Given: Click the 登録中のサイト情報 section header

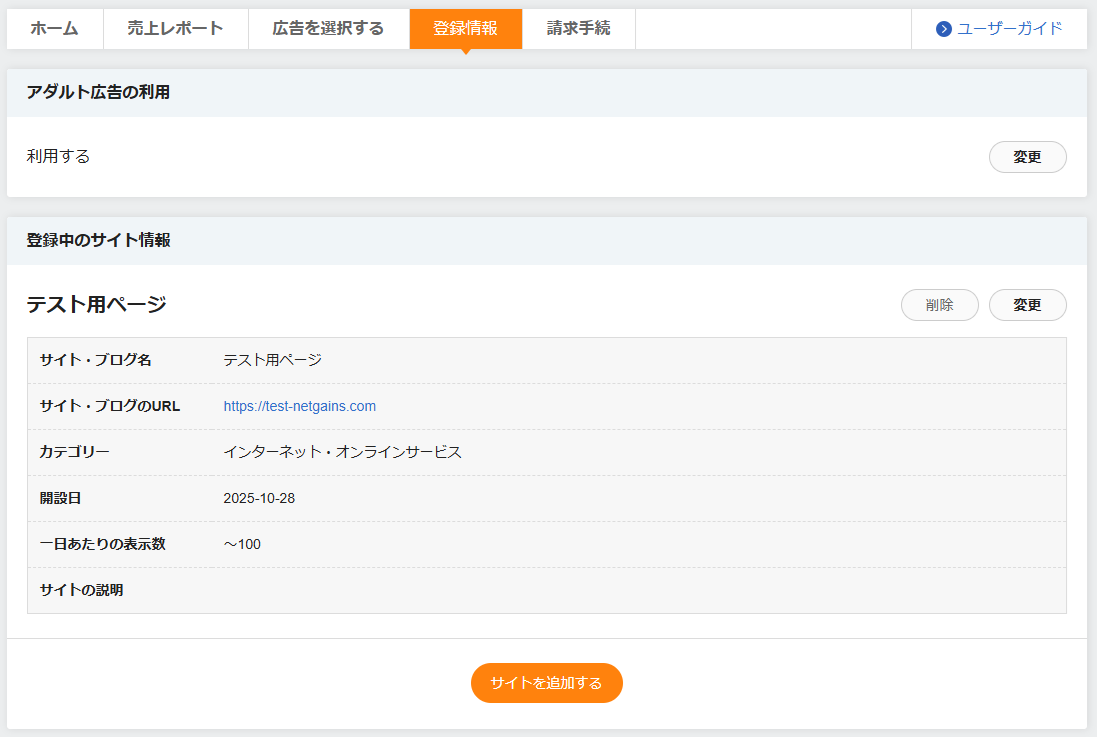Looking at the screenshot, I should (98, 241).
